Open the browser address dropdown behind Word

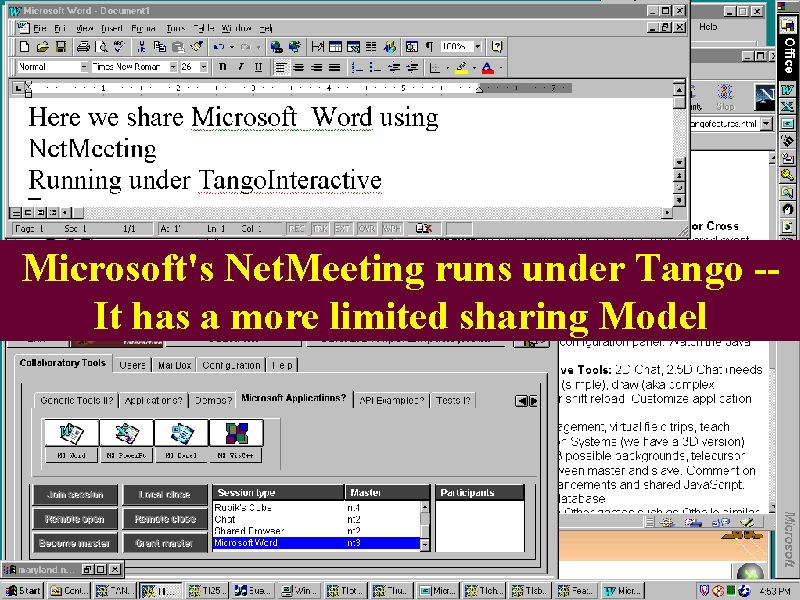coord(766,124)
